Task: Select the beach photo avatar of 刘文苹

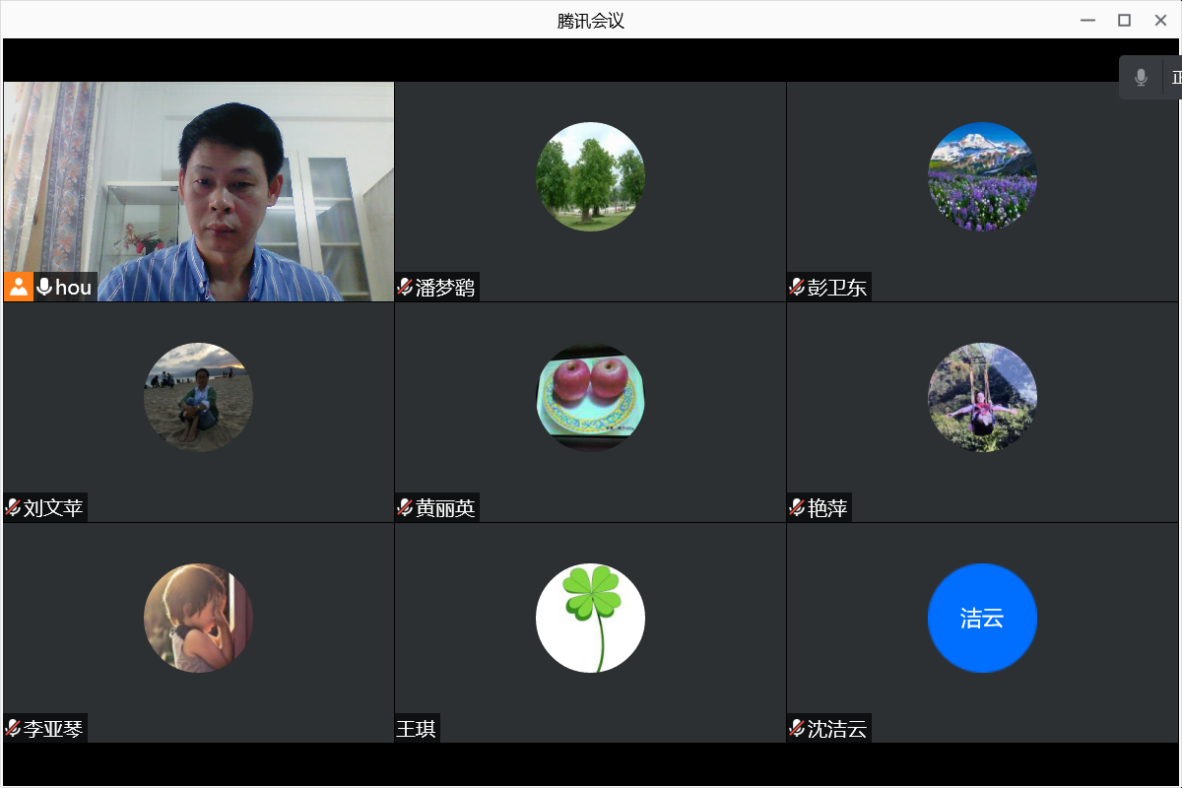Action: (x=198, y=397)
